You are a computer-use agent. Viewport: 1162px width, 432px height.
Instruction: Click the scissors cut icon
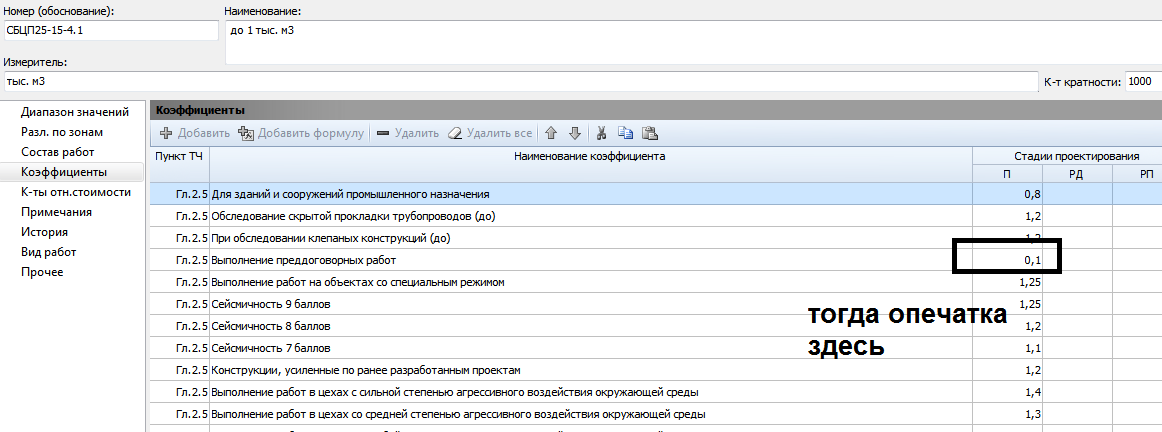602,133
